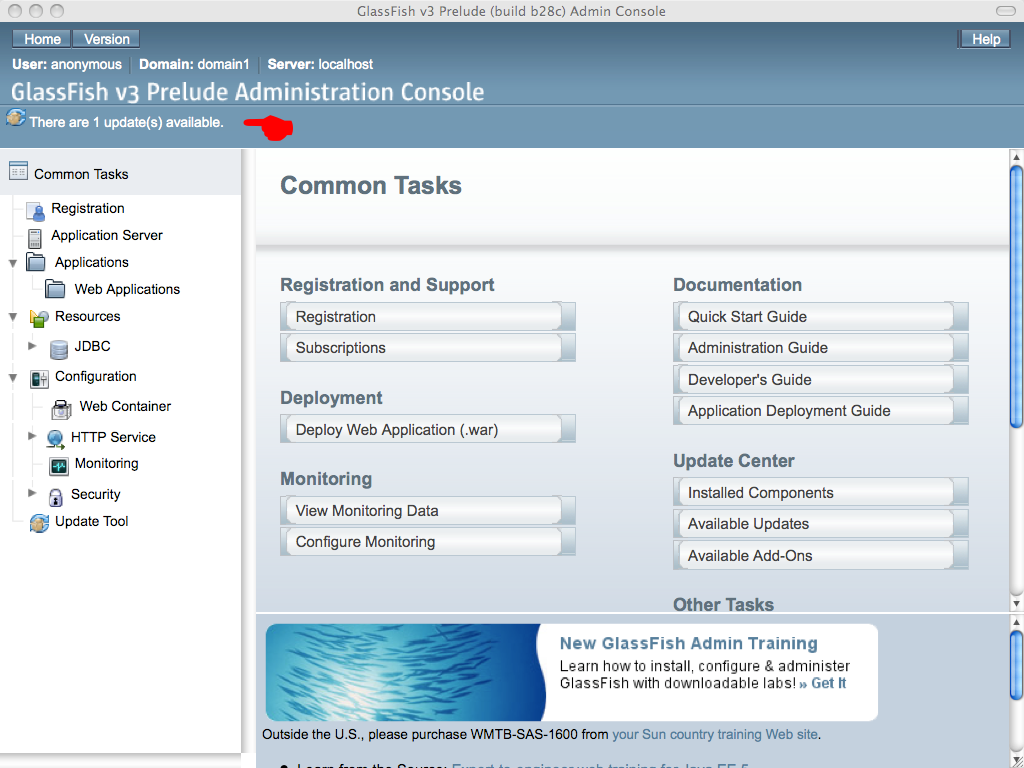Open the Help page
Viewport: 1024px width, 768px height.
985,39
